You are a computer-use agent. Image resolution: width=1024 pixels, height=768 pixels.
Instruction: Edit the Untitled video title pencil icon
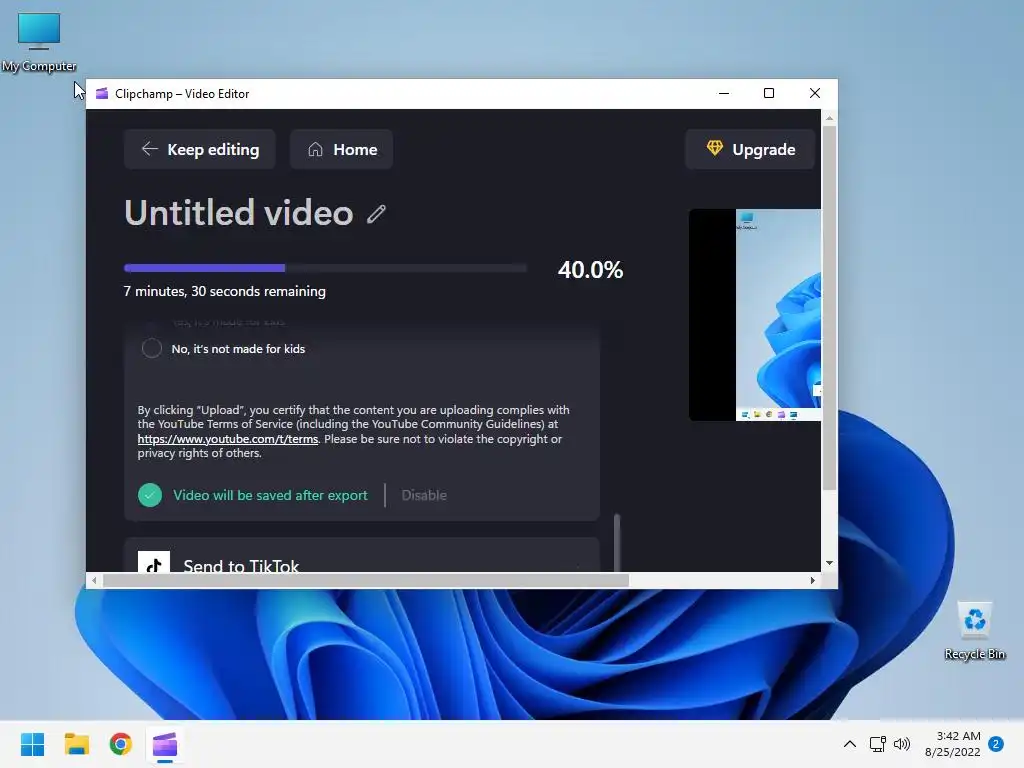point(376,214)
